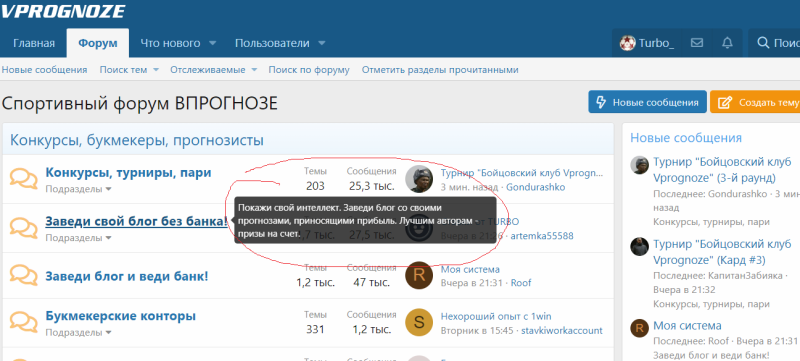Image resolution: width=800 pixels, height=361 pixels.
Task: Open the VPROGNOZE logo home link
Action: click(63, 11)
